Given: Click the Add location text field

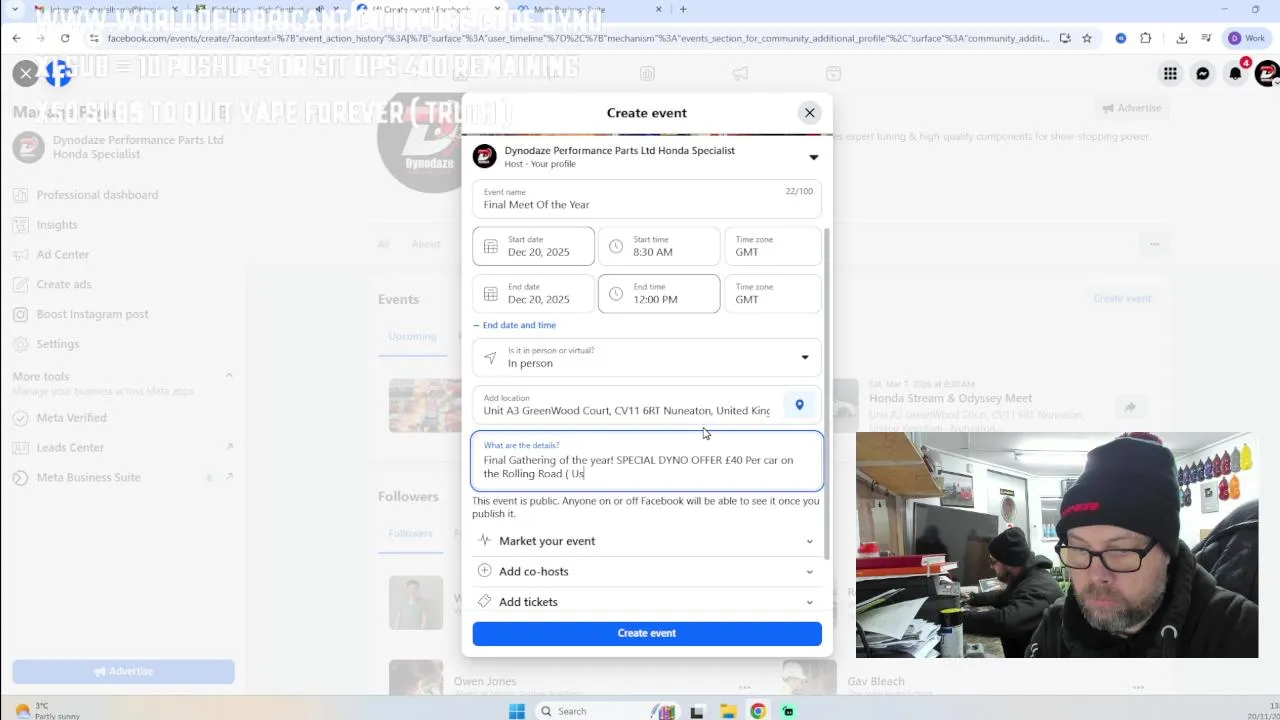Looking at the screenshot, I should point(627,405).
